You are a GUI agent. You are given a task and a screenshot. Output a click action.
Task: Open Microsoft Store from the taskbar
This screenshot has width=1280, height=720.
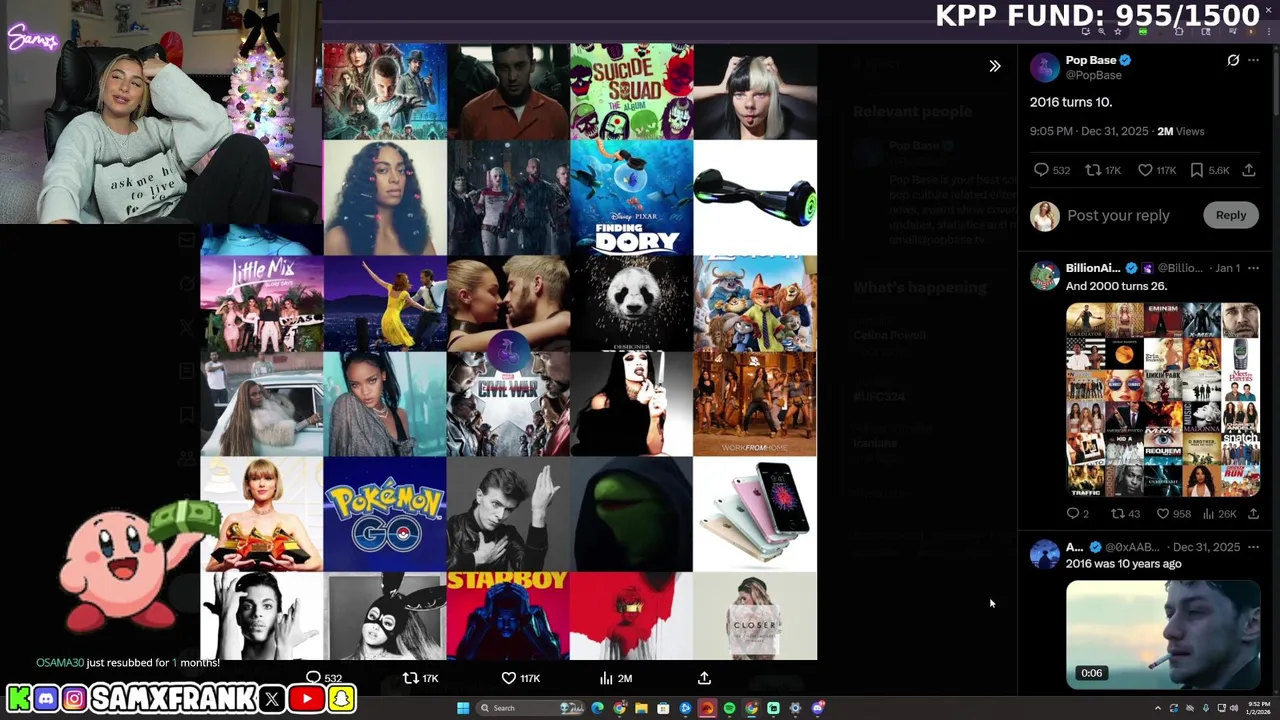663,708
